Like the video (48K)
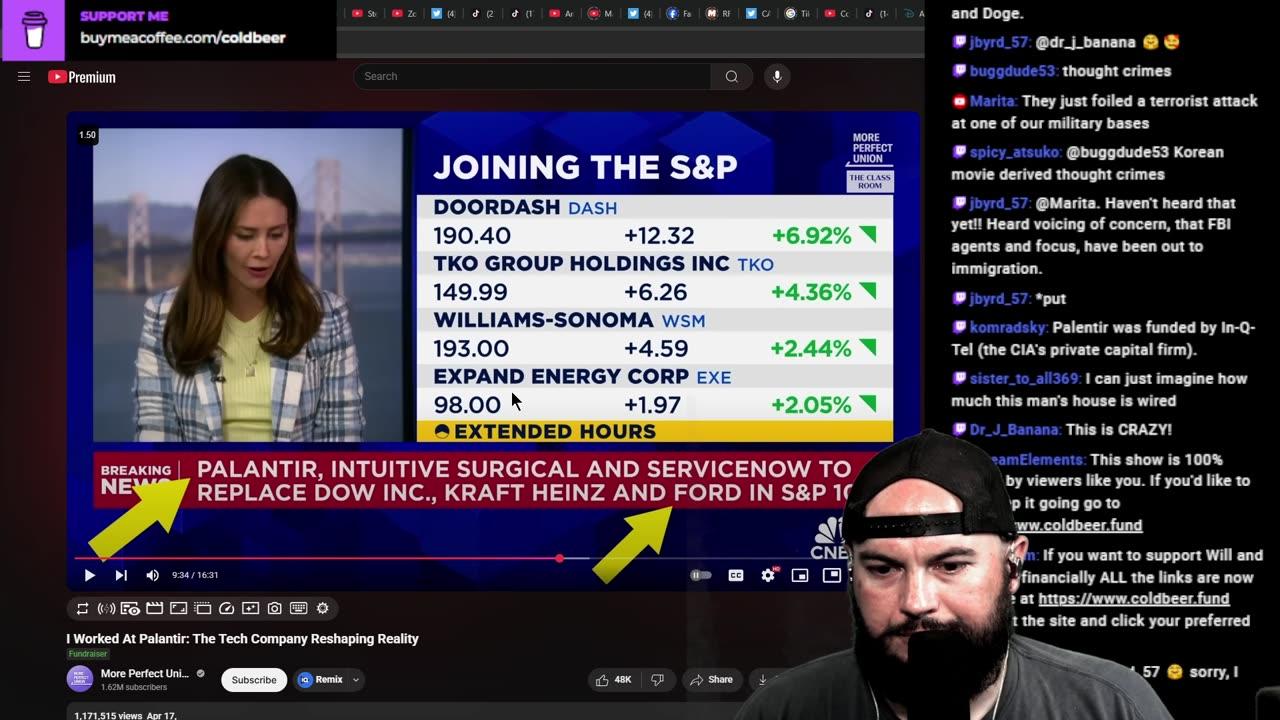This screenshot has width=1280, height=720. (613, 680)
